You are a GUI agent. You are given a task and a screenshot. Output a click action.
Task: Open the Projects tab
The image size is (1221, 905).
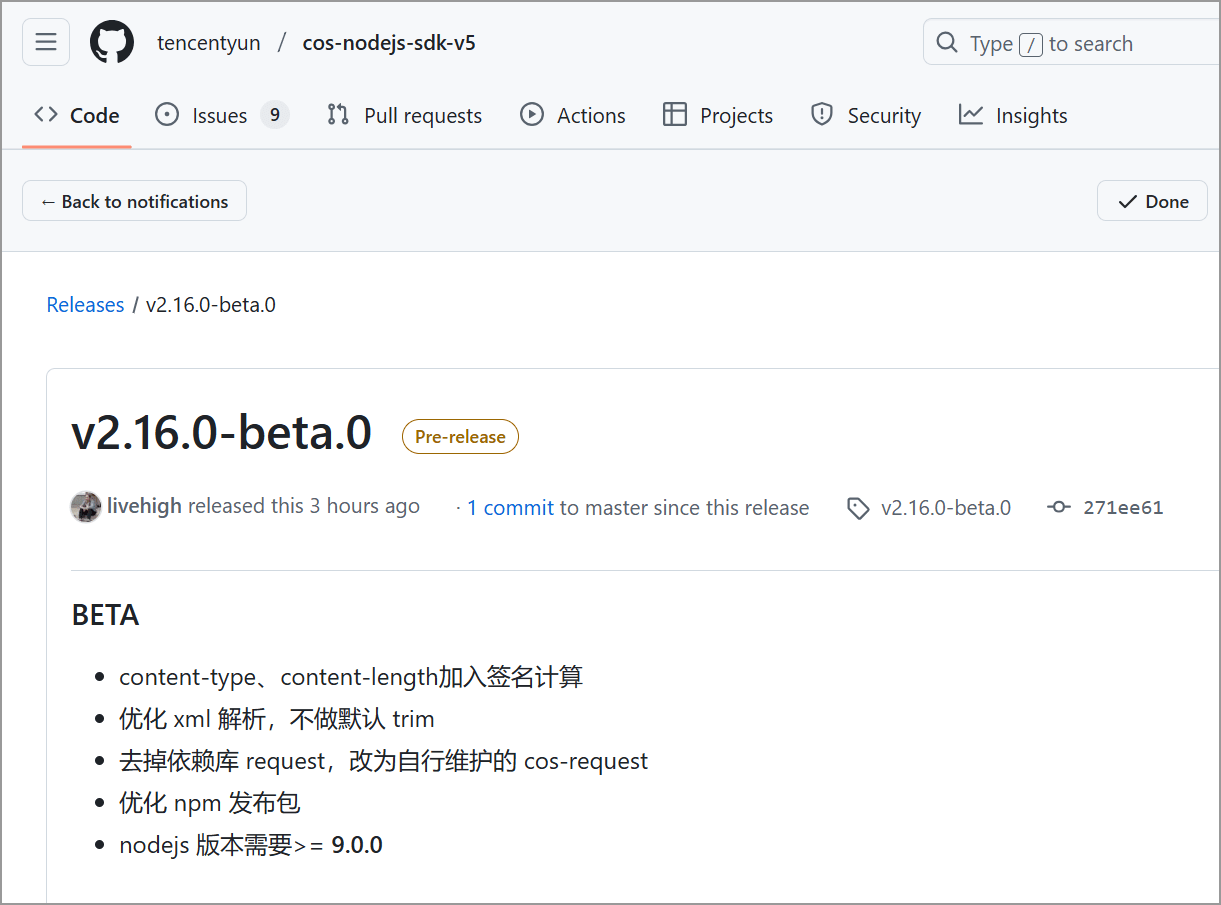718,116
